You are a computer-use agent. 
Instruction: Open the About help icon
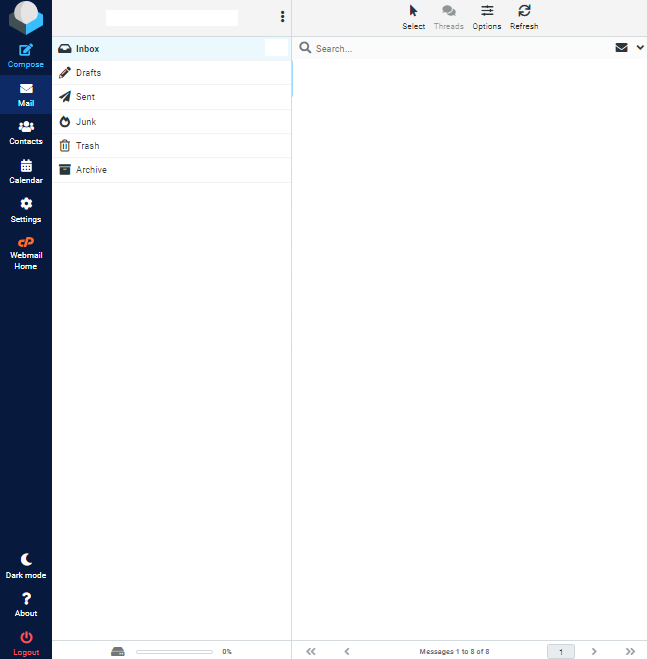[x=26, y=599]
